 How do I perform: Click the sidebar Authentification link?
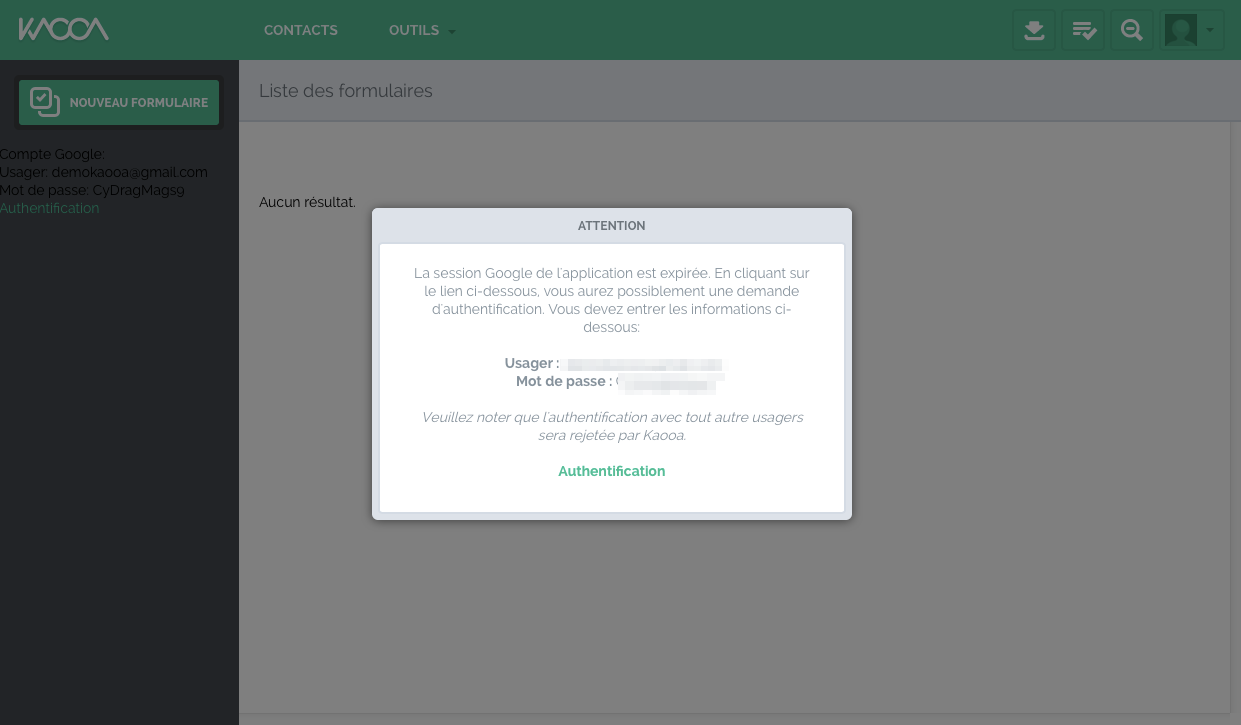50,208
